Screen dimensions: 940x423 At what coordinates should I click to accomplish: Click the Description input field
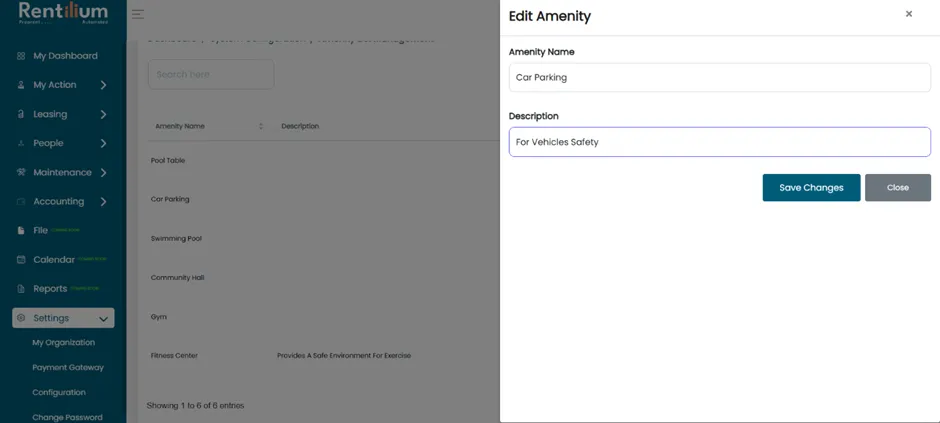(719, 142)
